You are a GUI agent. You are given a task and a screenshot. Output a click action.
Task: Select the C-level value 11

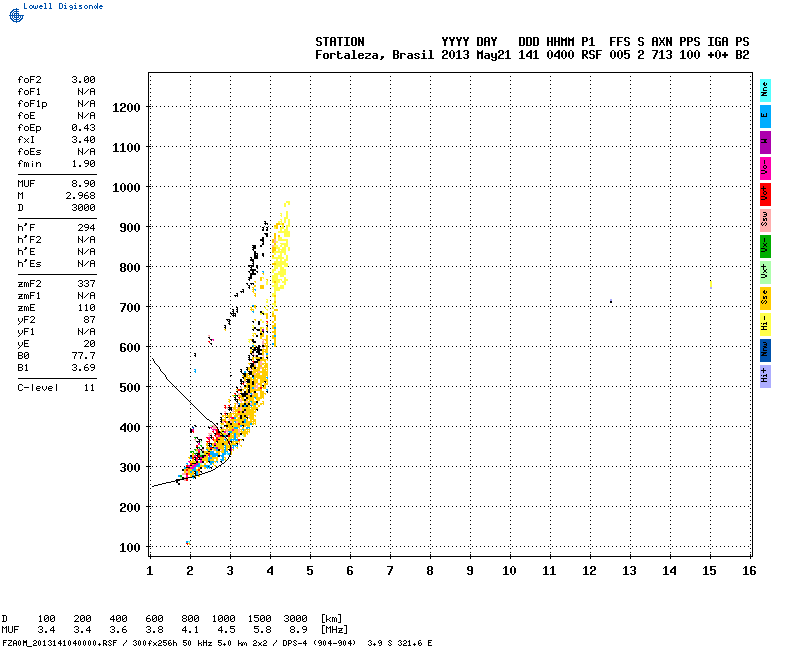click(89, 387)
